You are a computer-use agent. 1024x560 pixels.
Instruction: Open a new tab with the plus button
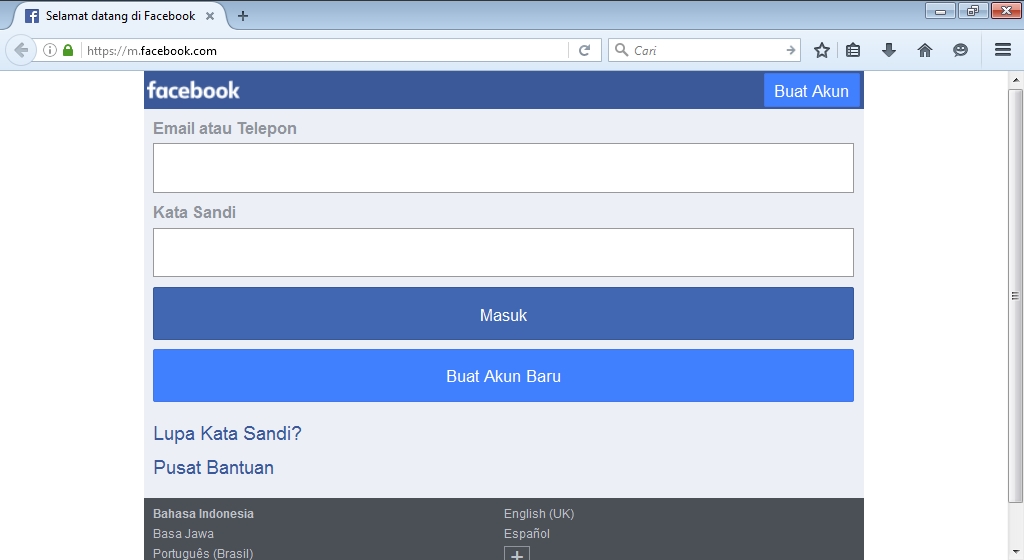(x=243, y=16)
